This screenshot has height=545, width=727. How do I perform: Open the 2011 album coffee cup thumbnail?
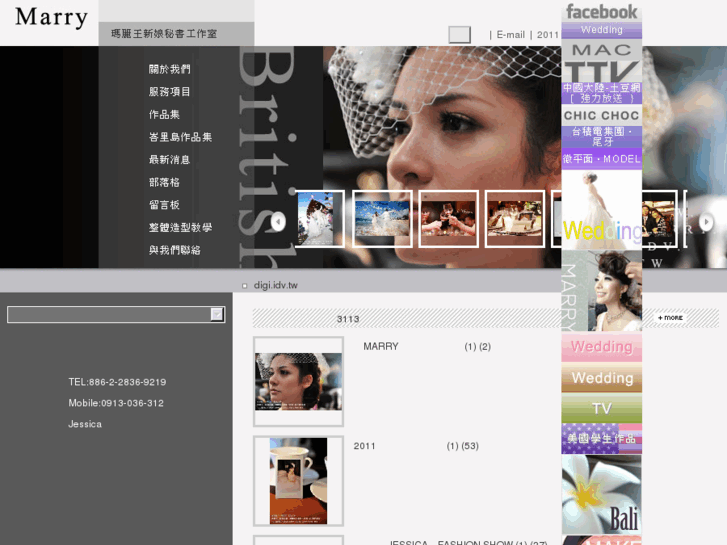298,481
